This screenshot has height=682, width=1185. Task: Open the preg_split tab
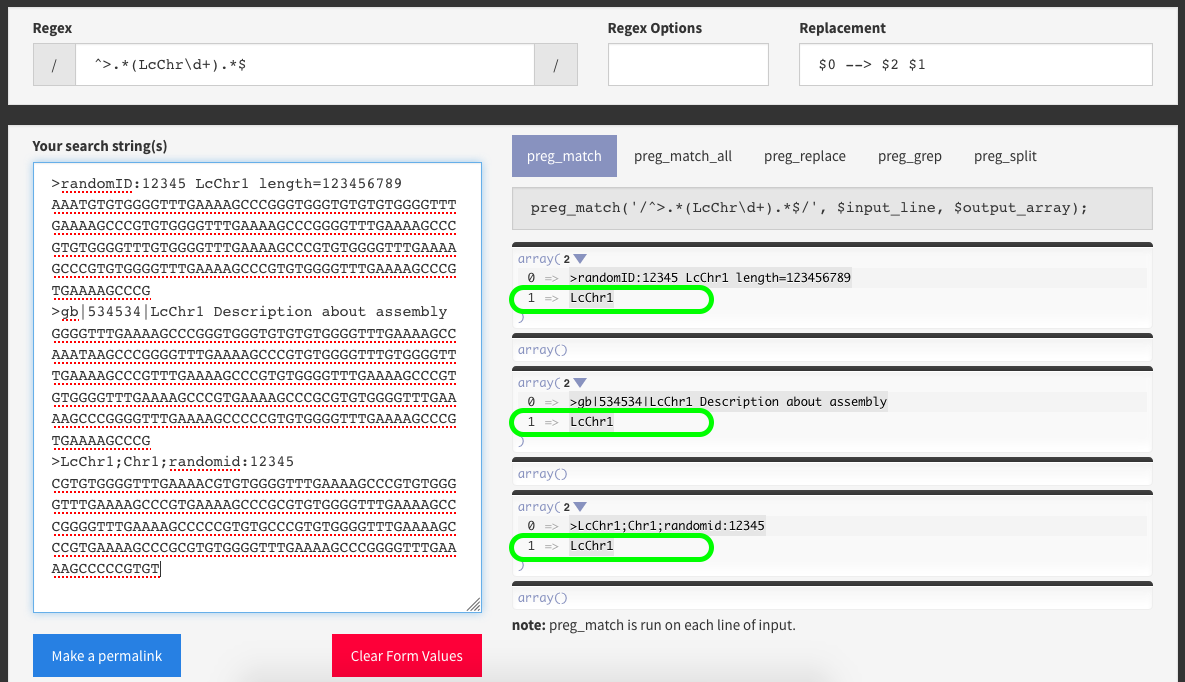click(1004, 156)
